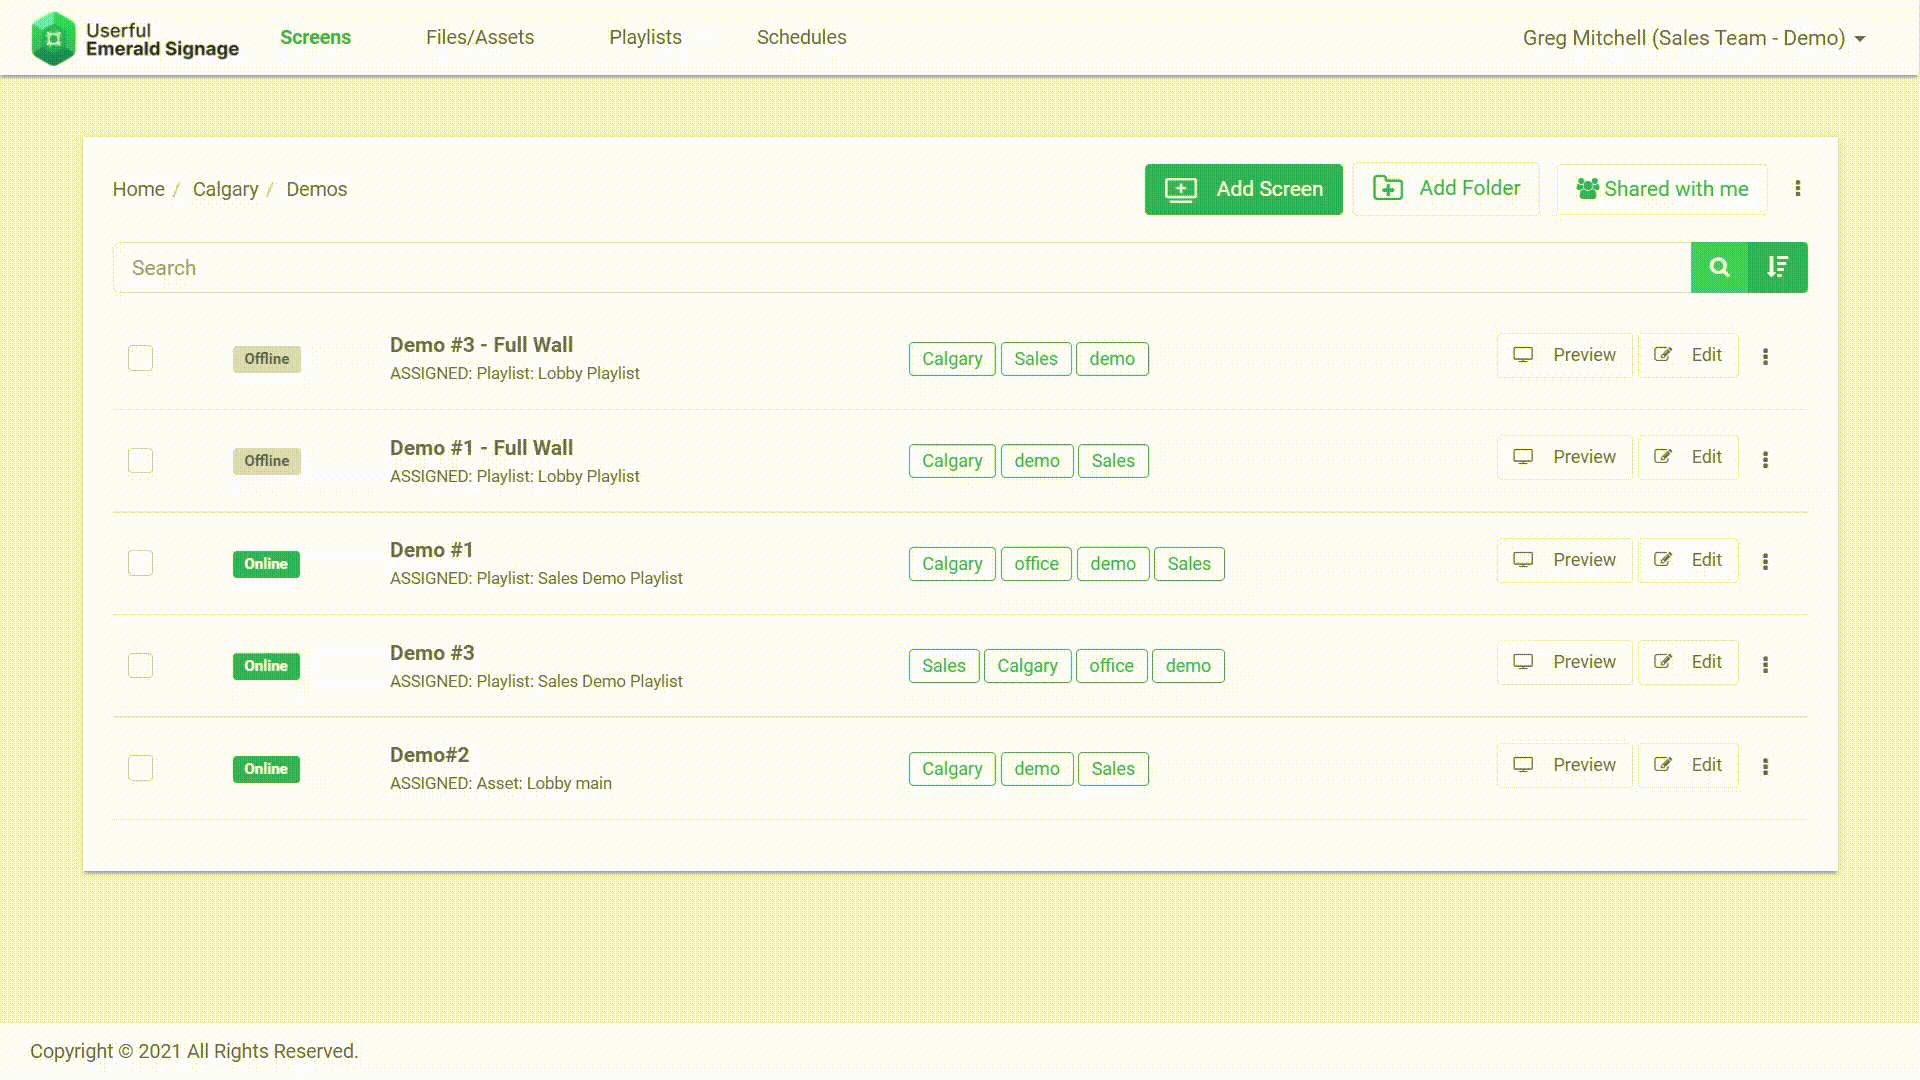Click Online badge on online Demo #3 row
Image resolution: width=1920 pixels, height=1080 pixels.
[x=266, y=666]
